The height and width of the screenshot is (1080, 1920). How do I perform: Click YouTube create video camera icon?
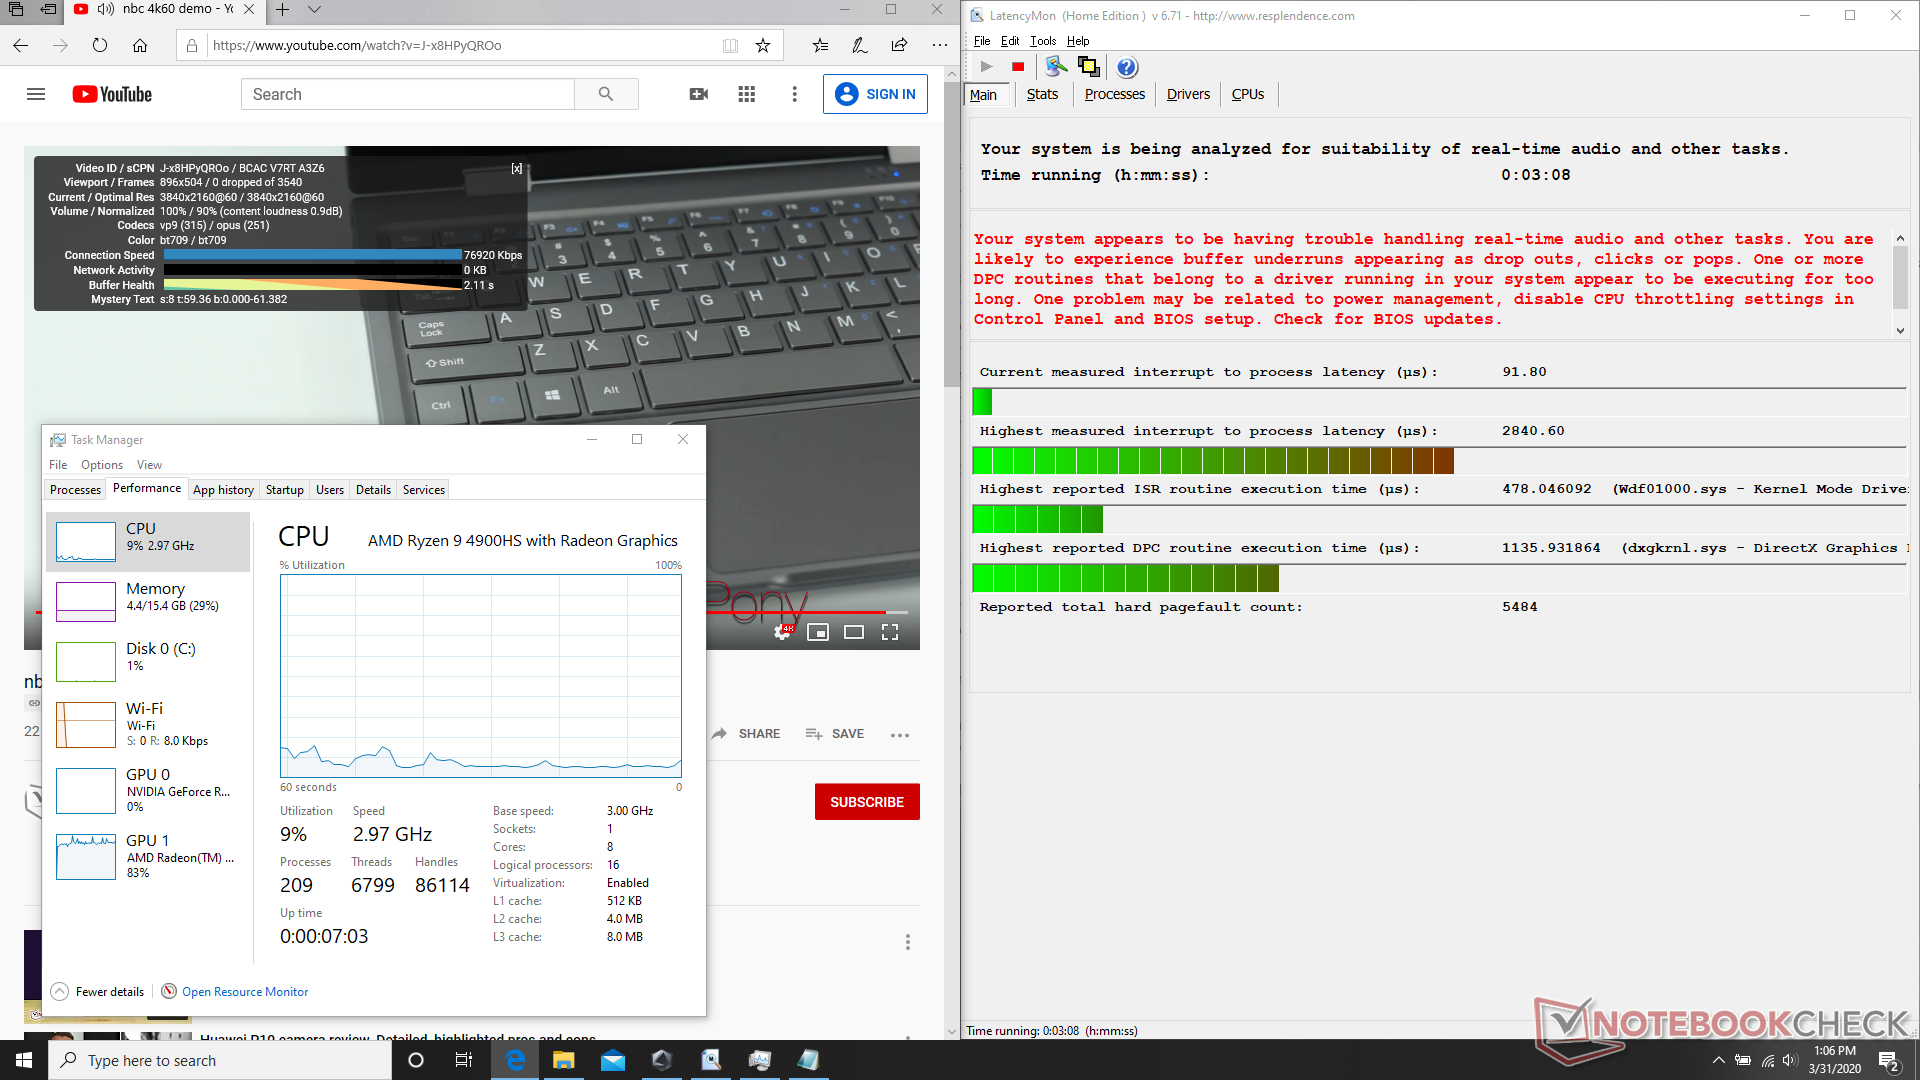tap(699, 94)
